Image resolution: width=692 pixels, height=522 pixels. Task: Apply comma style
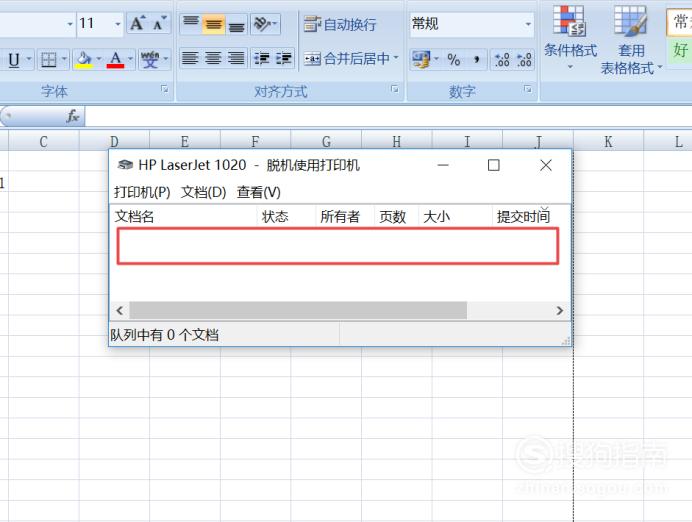pos(476,60)
